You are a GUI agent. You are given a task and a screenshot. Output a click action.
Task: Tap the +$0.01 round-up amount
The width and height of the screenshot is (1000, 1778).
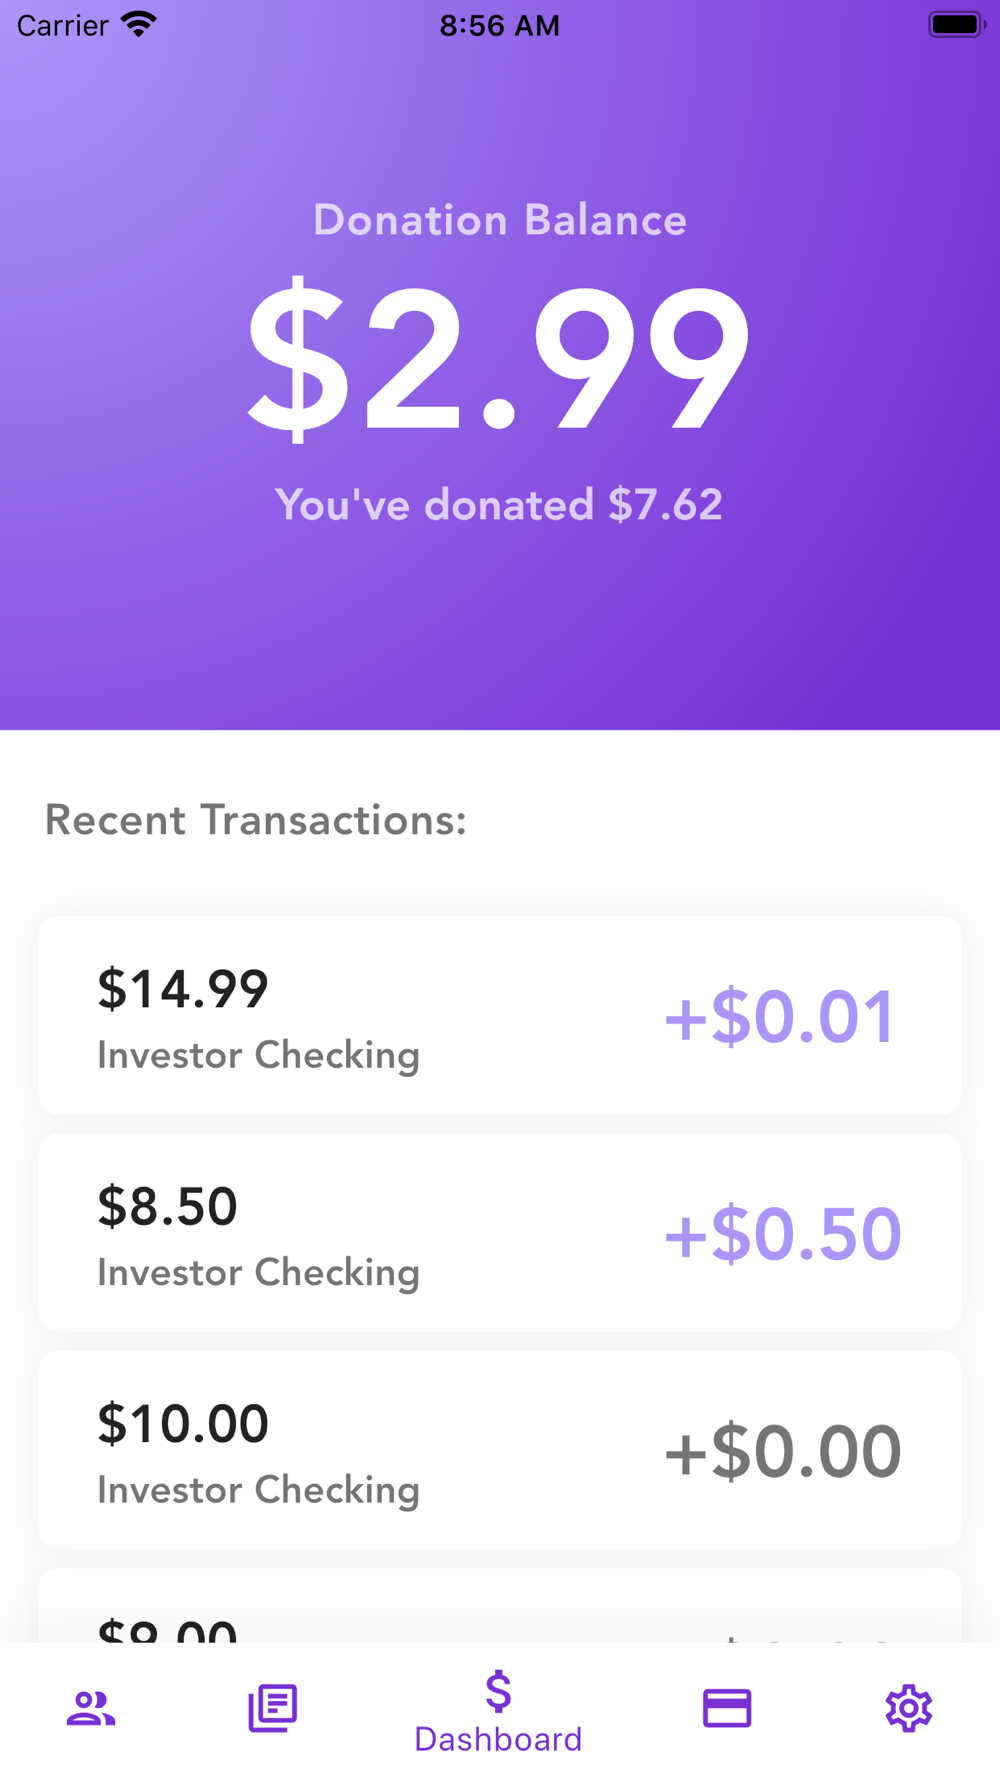[780, 1017]
